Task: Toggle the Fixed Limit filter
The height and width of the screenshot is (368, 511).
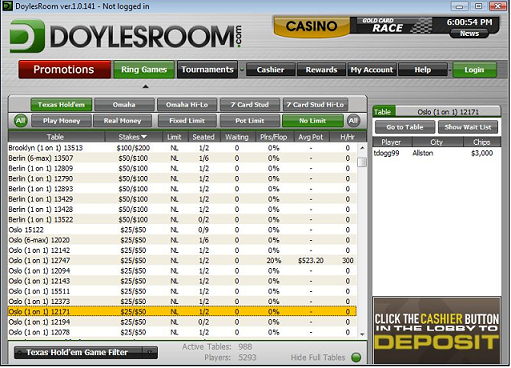Action: pyautogui.click(x=187, y=121)
